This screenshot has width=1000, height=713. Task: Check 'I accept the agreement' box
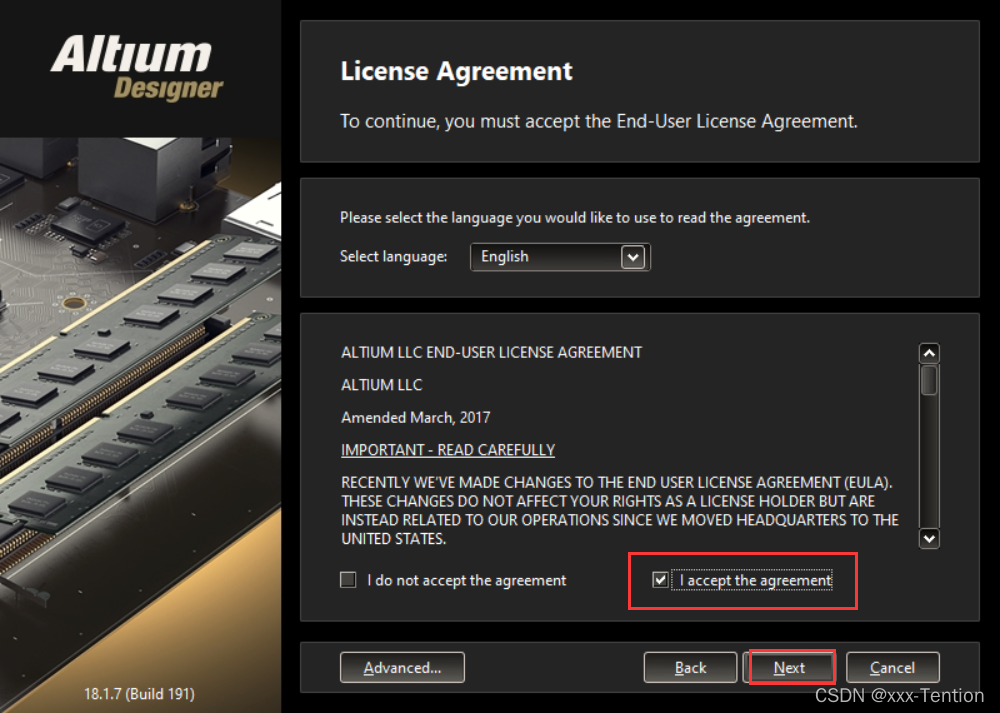660,580
